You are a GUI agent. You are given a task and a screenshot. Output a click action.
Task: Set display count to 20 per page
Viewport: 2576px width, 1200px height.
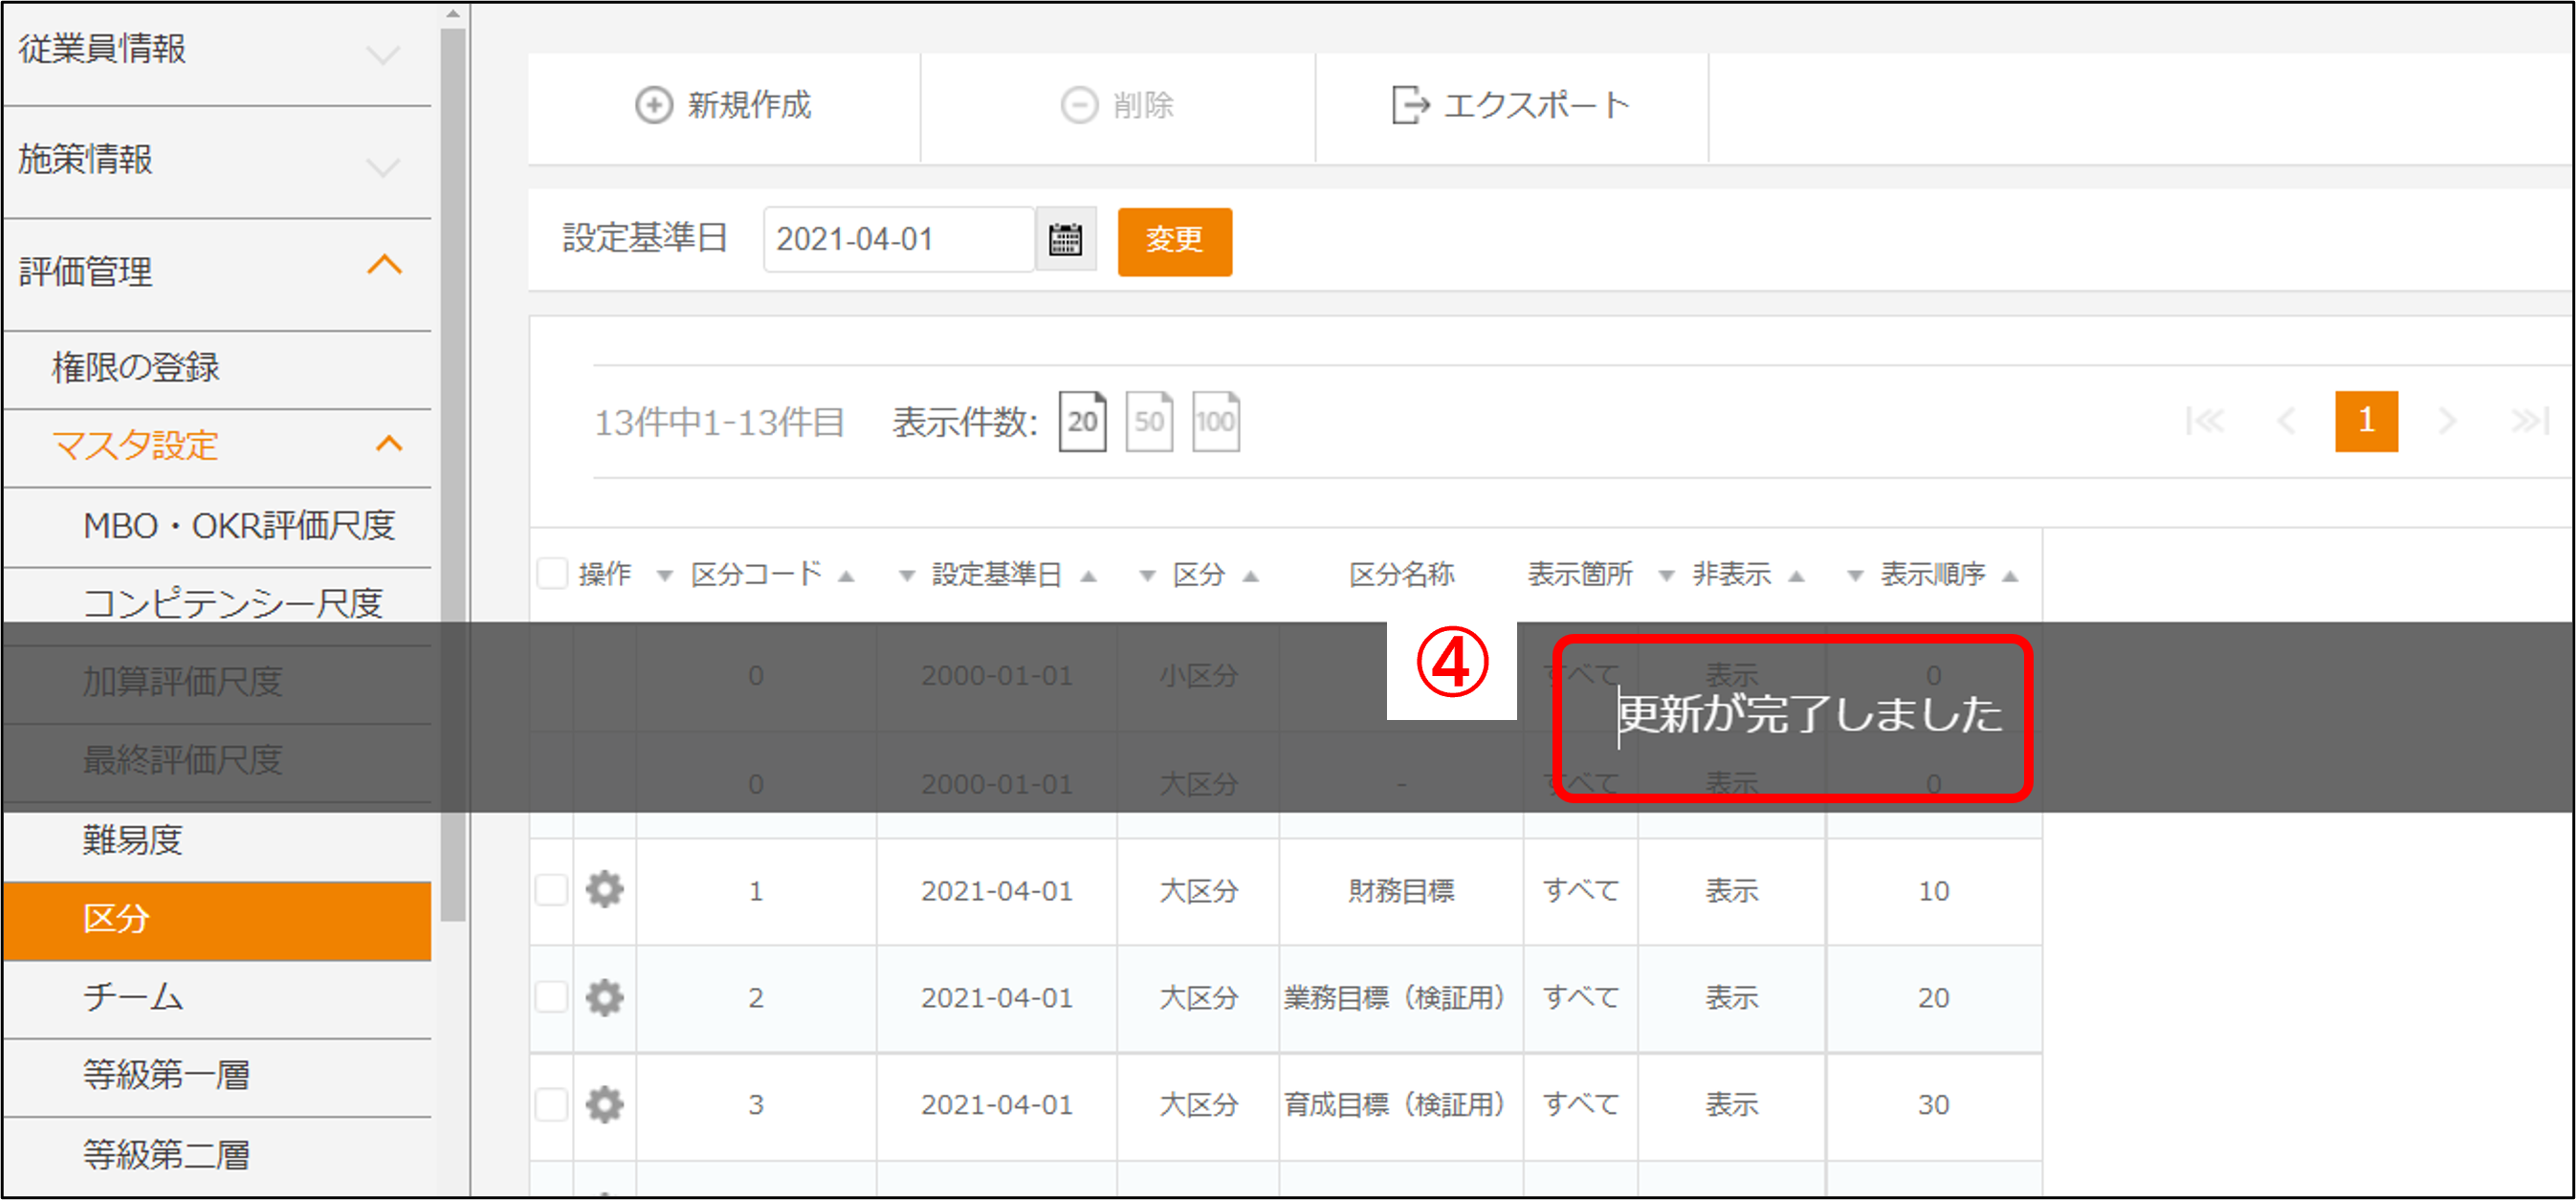pyautogui.click(x=1082, y=421)
